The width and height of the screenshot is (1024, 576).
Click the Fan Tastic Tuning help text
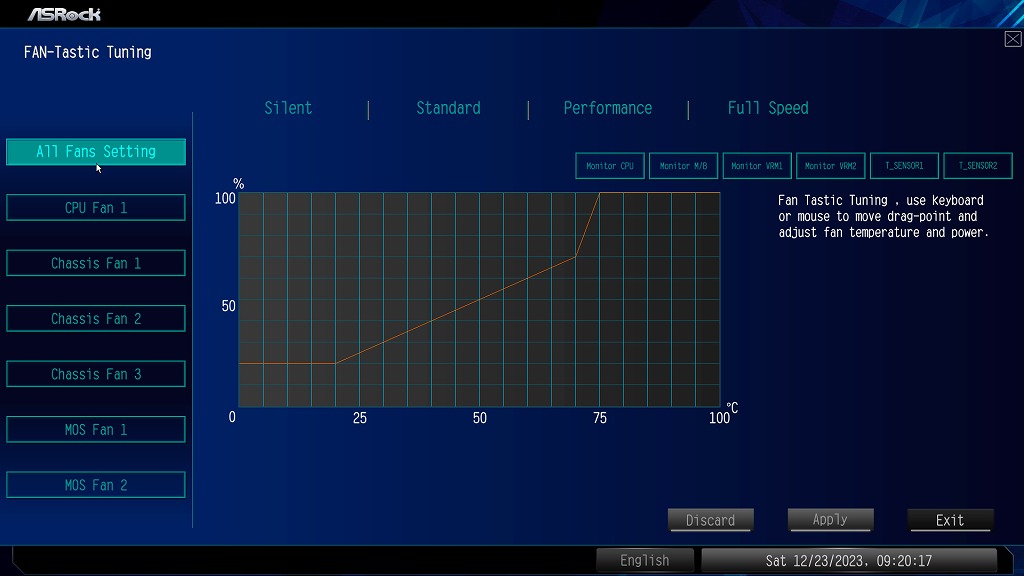tap(883, 216)
